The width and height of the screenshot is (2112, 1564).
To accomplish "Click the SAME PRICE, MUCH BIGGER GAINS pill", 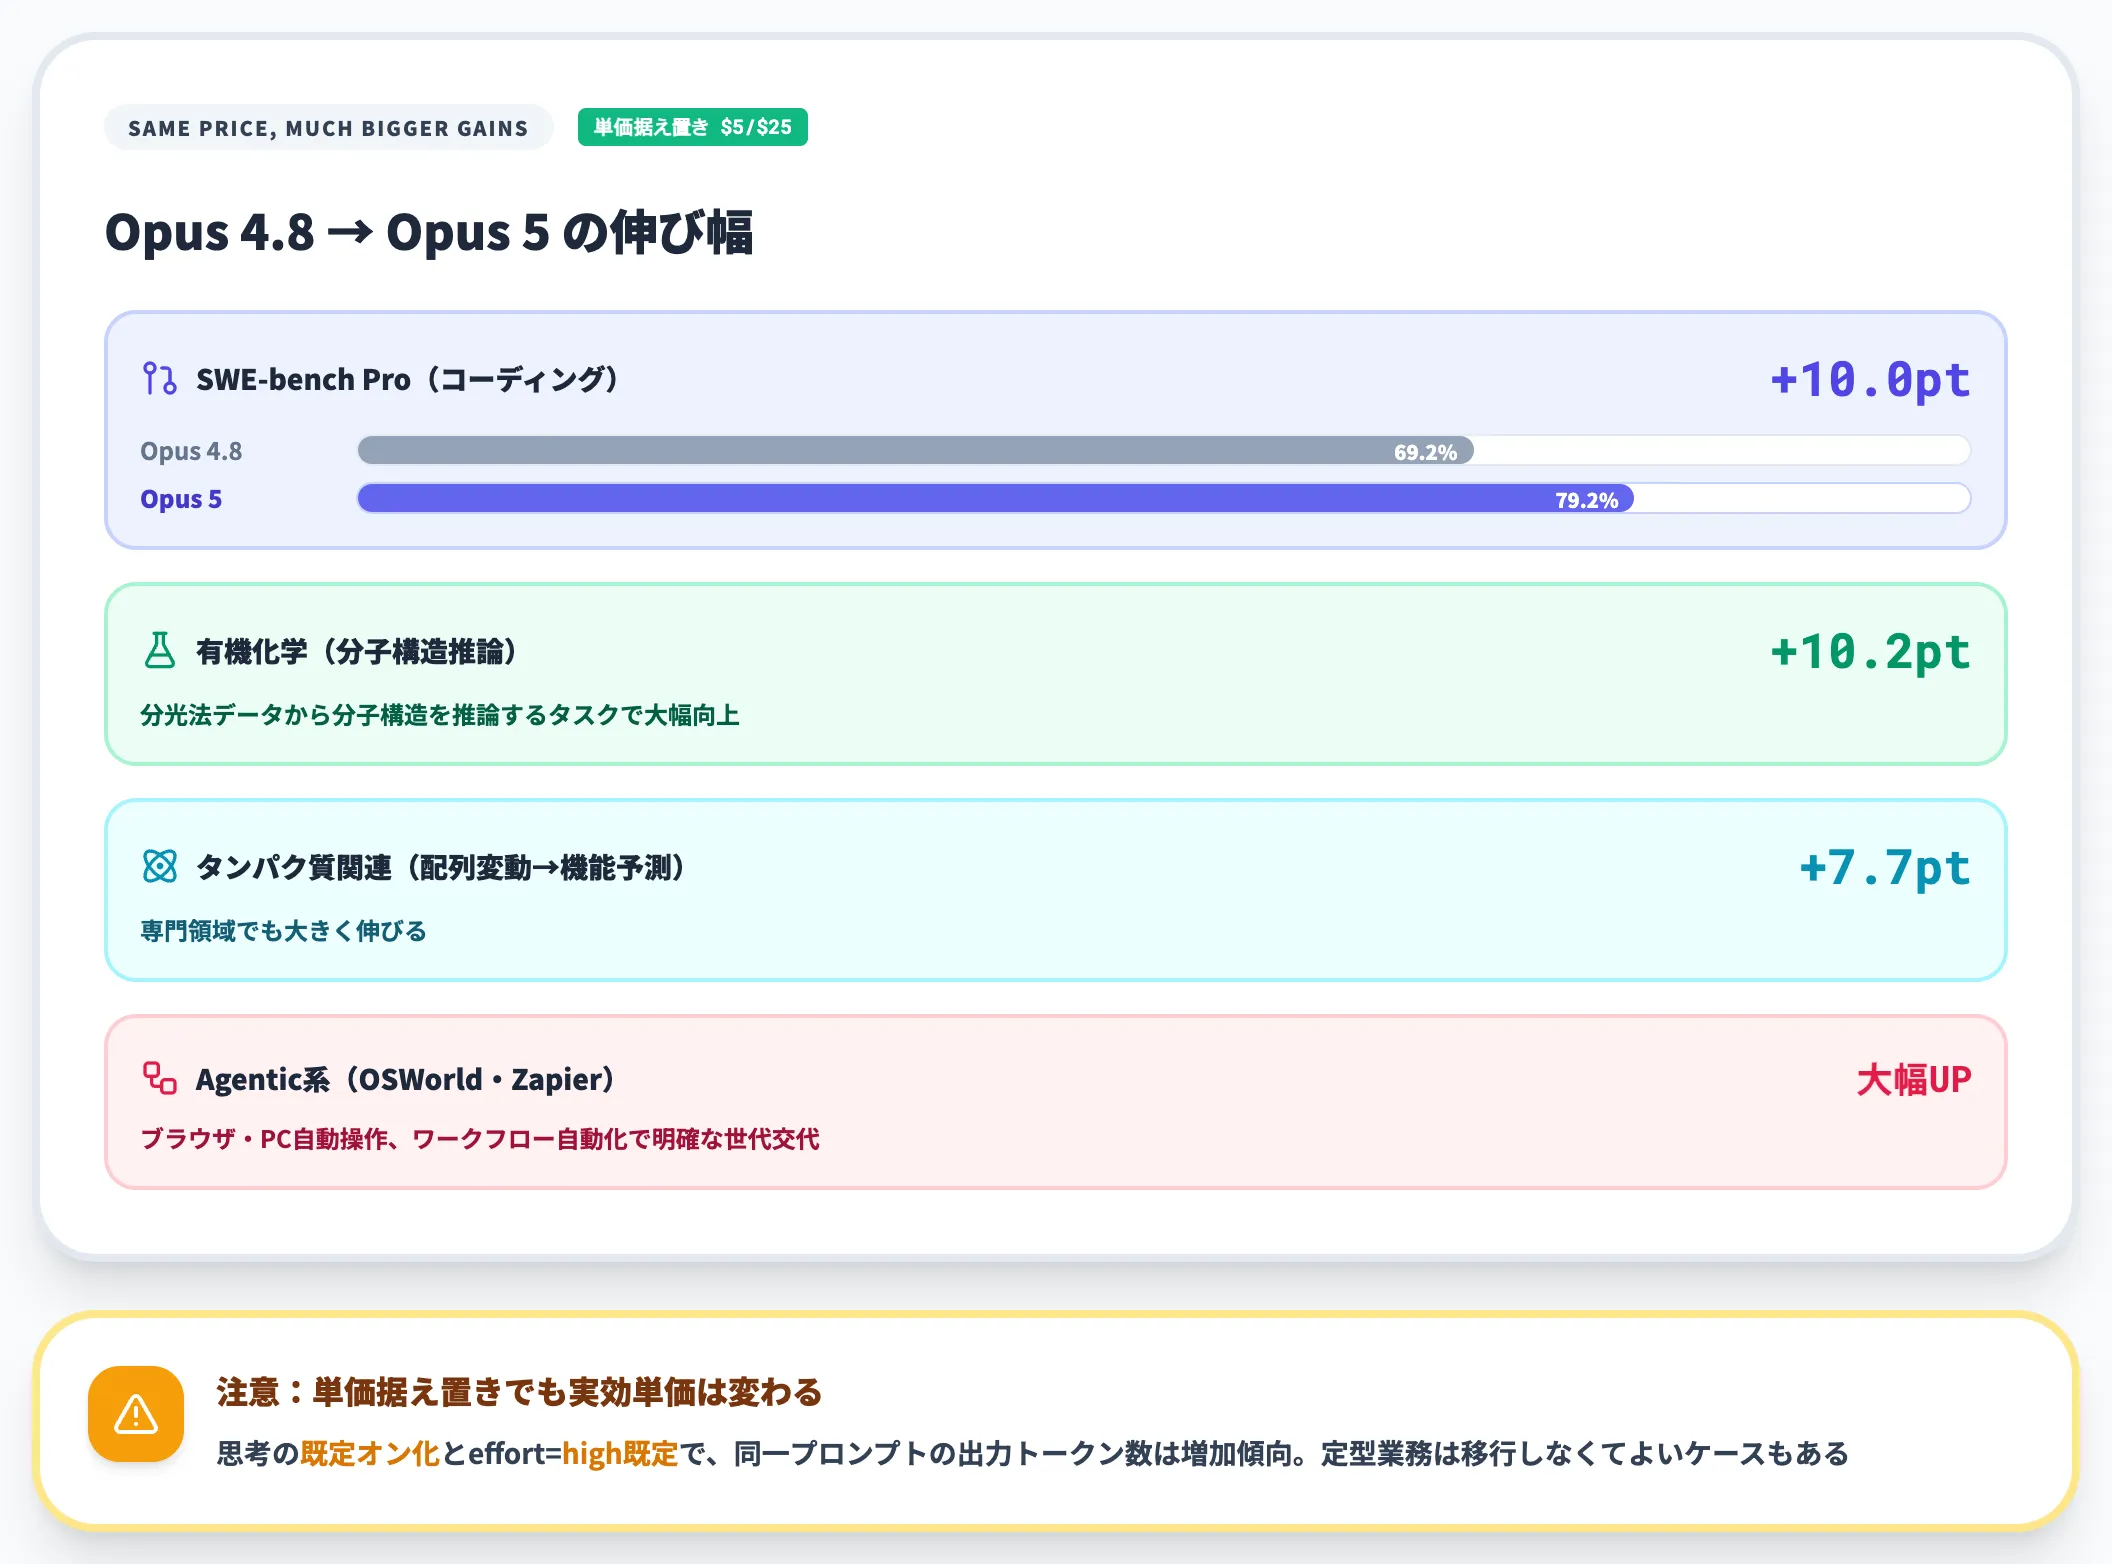I will point(328,128).
